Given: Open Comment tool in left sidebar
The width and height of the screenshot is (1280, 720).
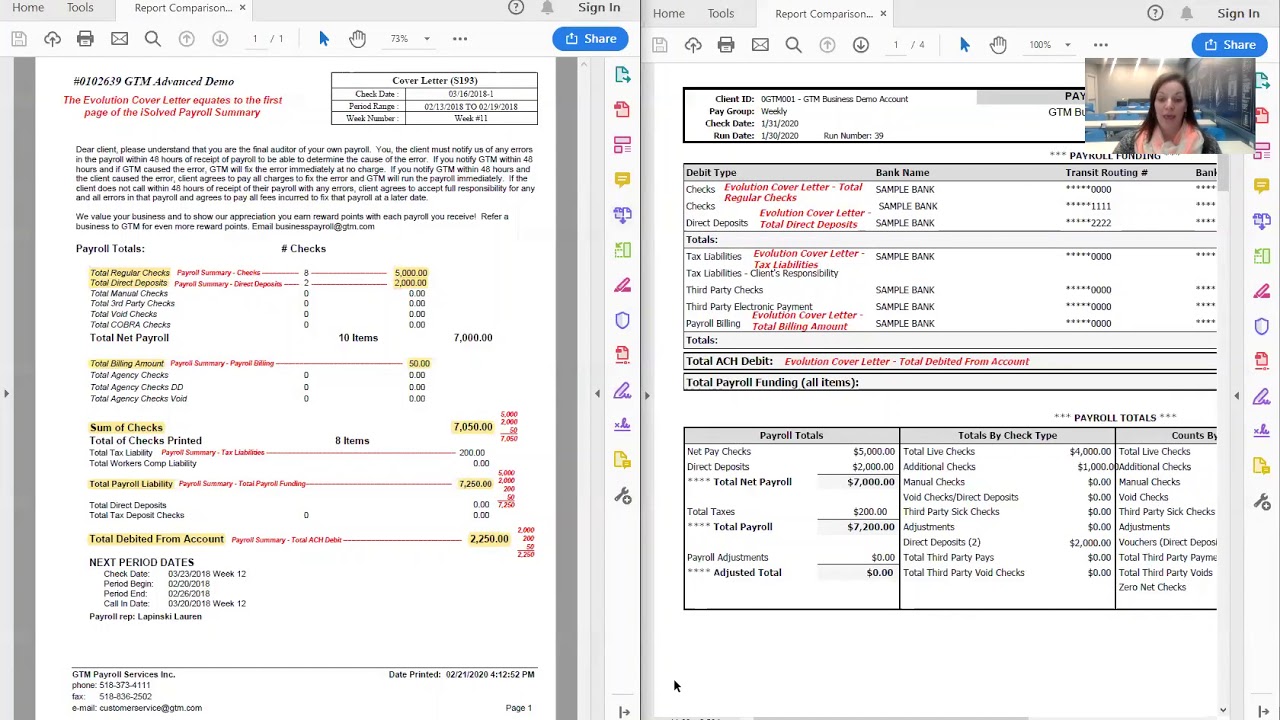Looking at the screenshot, I should coord(622,180).
